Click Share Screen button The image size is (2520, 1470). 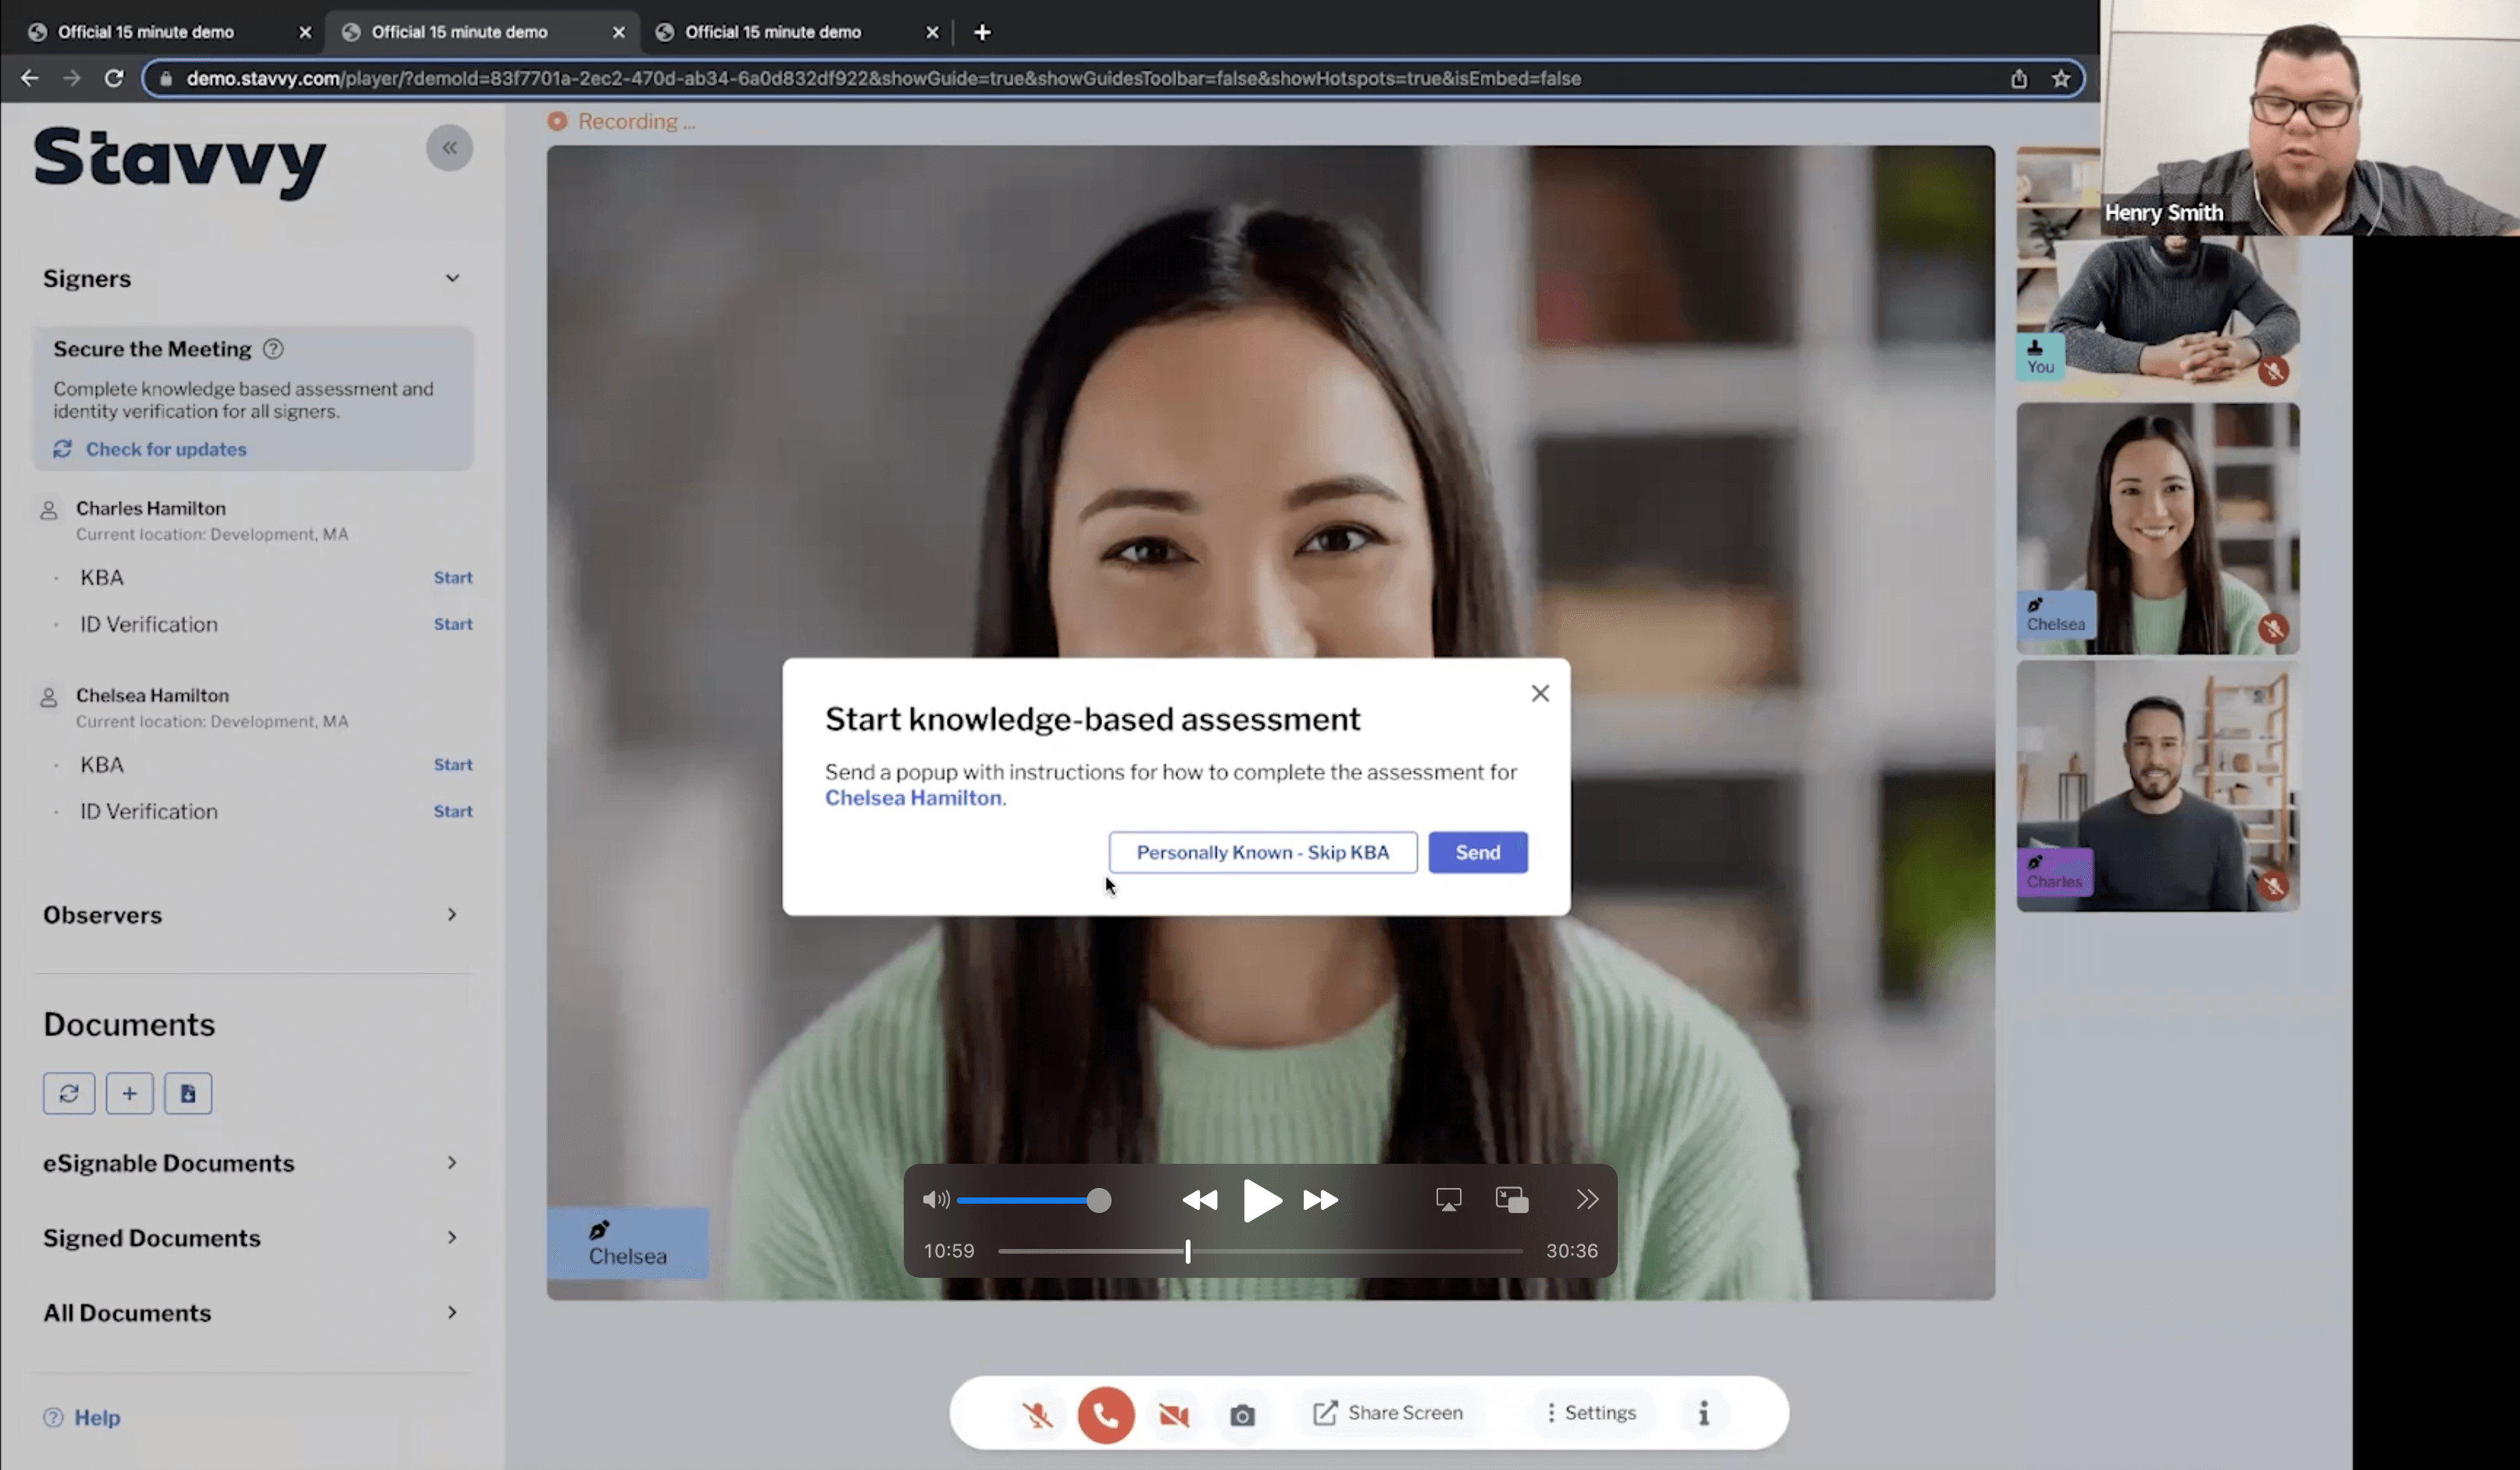click(x=1387, y=1413)
